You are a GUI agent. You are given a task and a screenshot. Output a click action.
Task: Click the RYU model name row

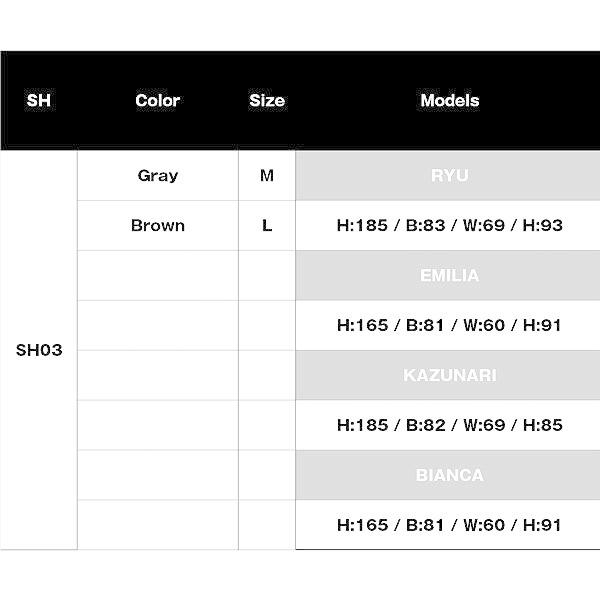click(449, 176)
